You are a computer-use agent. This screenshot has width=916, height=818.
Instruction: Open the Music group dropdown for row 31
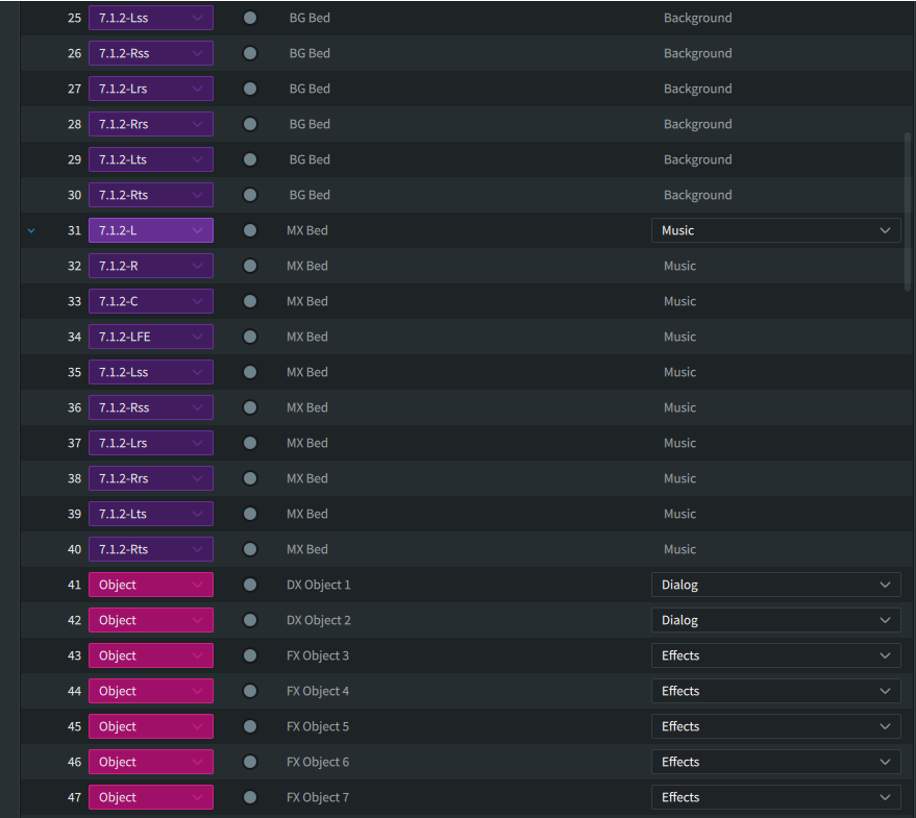tap(775, 231)
